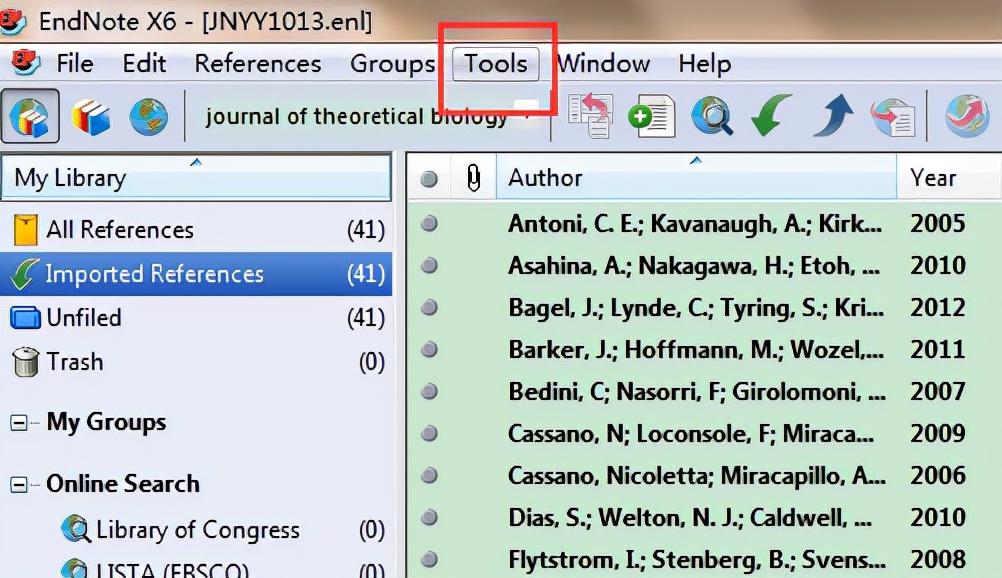Collapse the My Groups group set

(x=19, y=423)
